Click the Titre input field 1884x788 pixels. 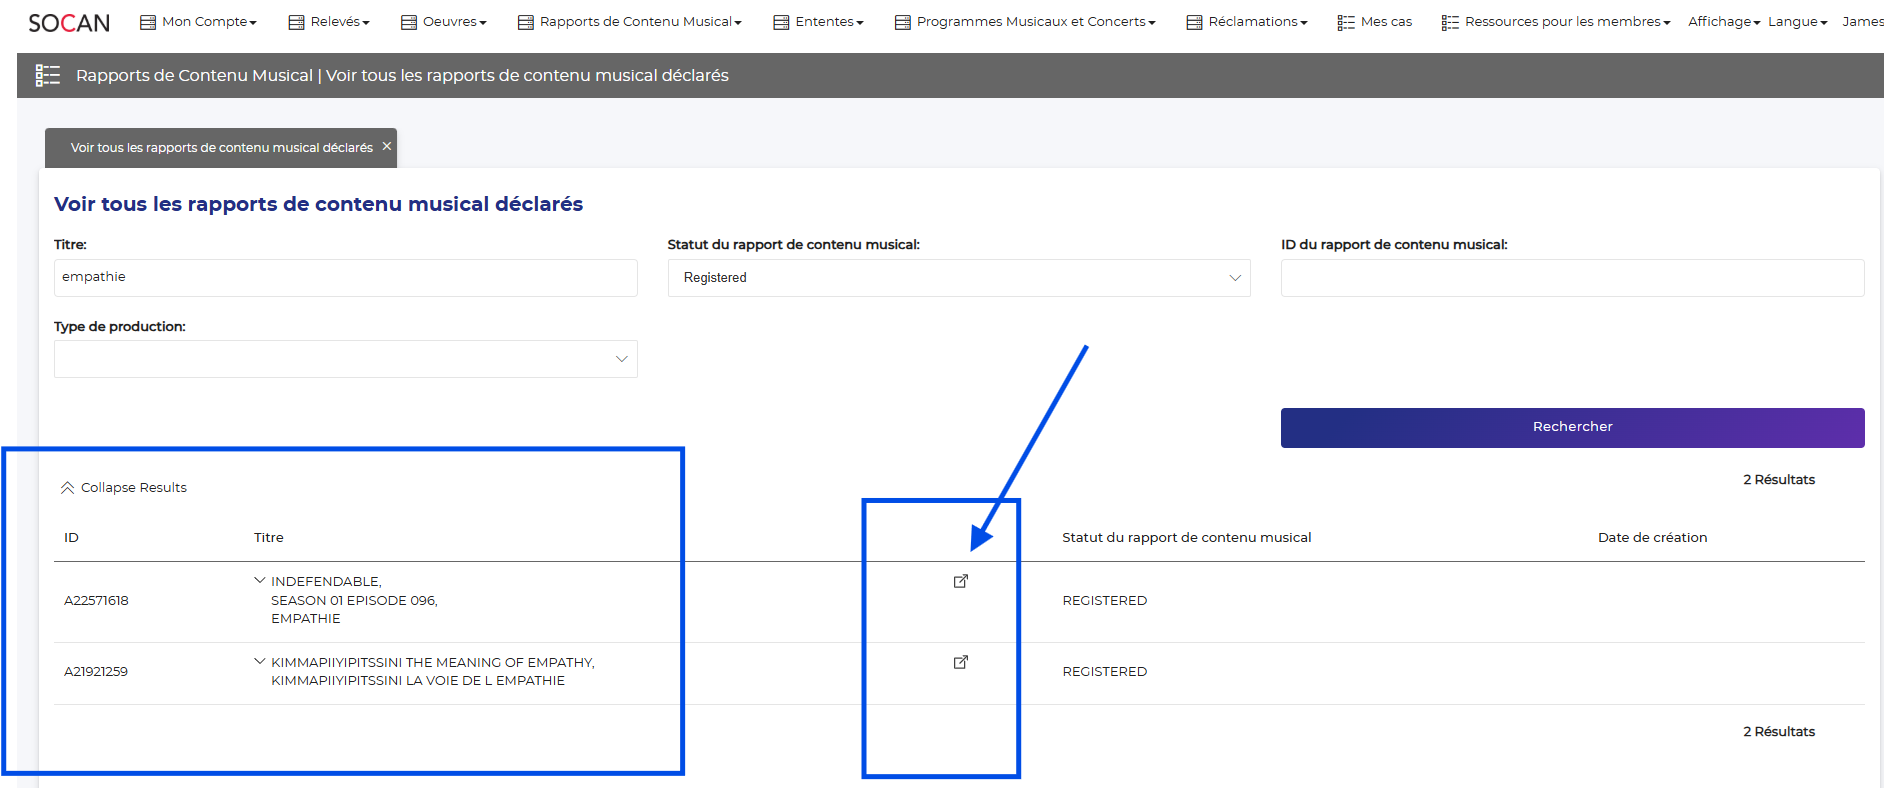pyautogui.click(x=345, y=278)
